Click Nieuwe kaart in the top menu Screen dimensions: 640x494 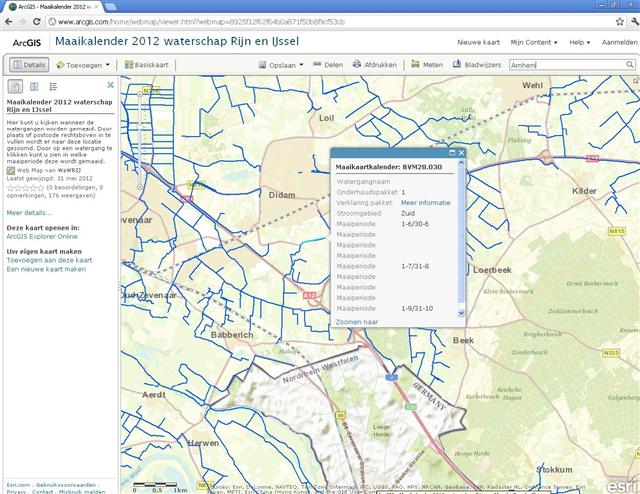tap(478, 42)
